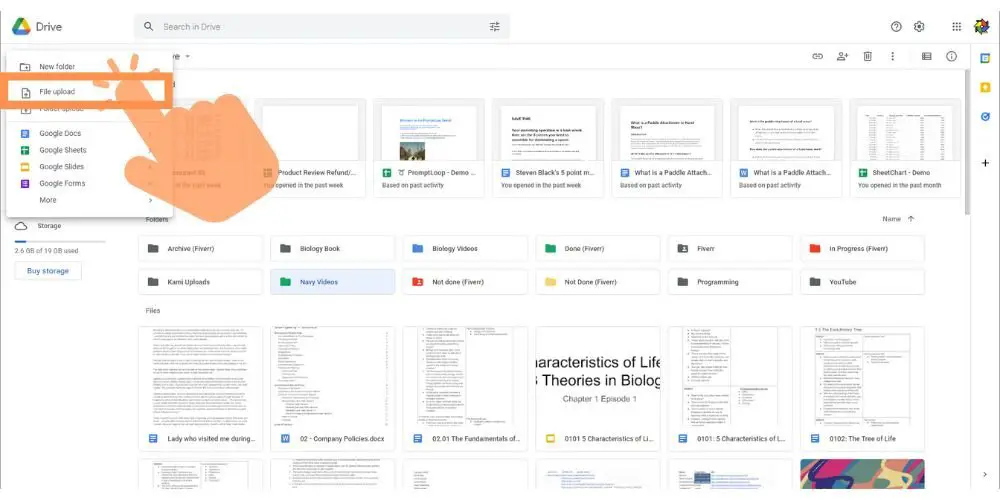Open 02 - Company Policies.docx file
Image resolution: width=1000 pixels, height=500 pixels.
[332, 389]
